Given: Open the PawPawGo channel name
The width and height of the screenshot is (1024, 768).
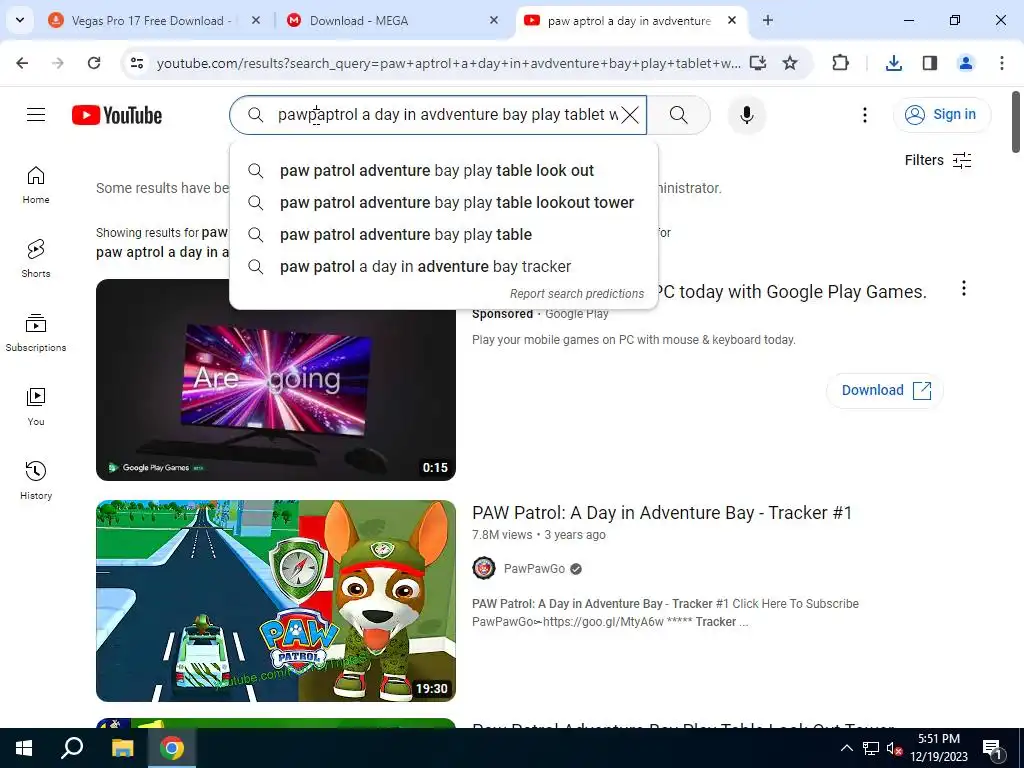Looking at the screenshot, I should click(534, 569).
